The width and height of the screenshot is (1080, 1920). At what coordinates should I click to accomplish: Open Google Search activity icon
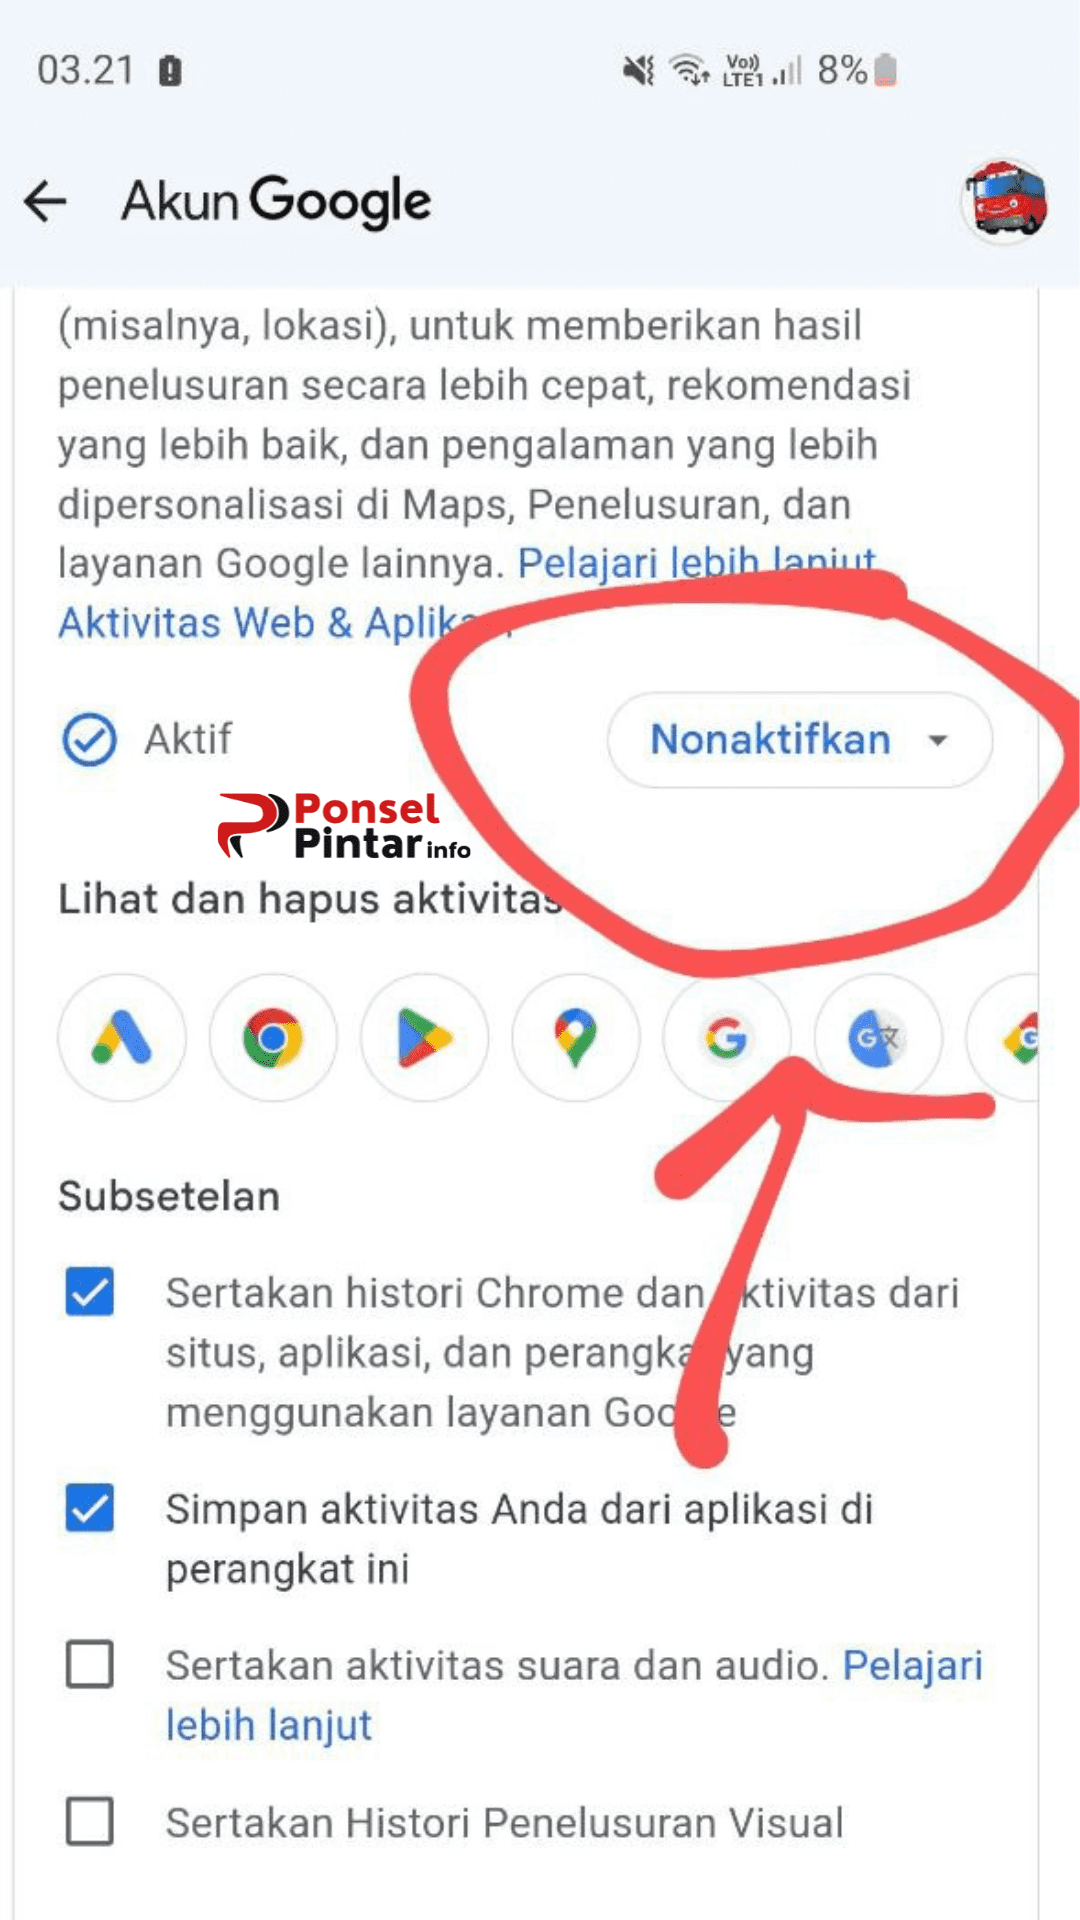tap(727, 1037)
